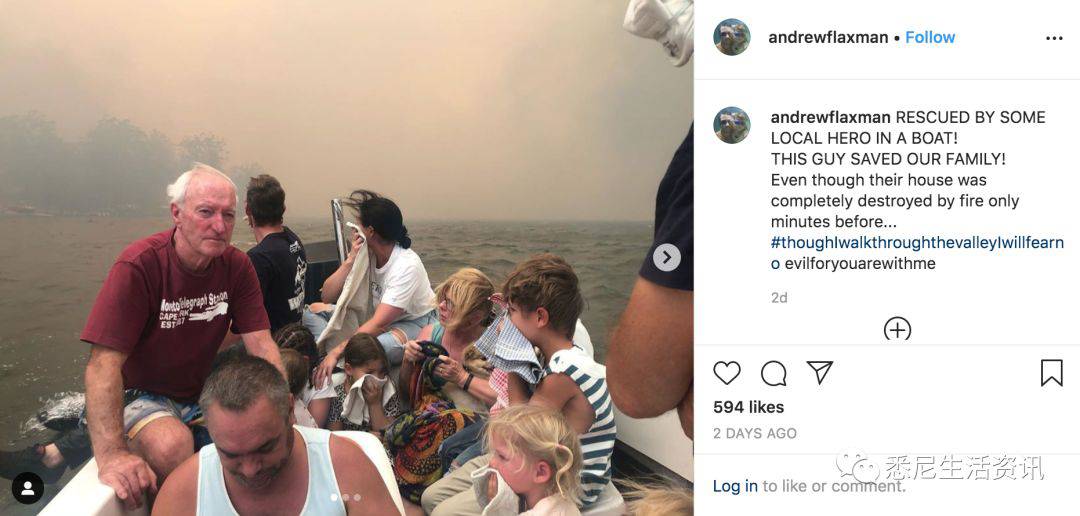Click caption avatar of andrewflaxman
This screenshot has height=516, width=1080.
(731, 125)
